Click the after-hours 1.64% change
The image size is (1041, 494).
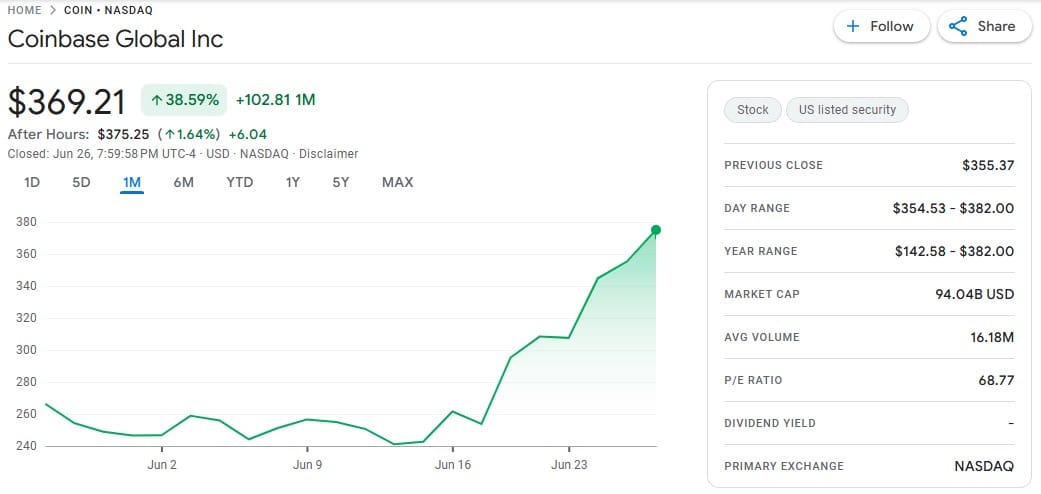click(189, 135)
